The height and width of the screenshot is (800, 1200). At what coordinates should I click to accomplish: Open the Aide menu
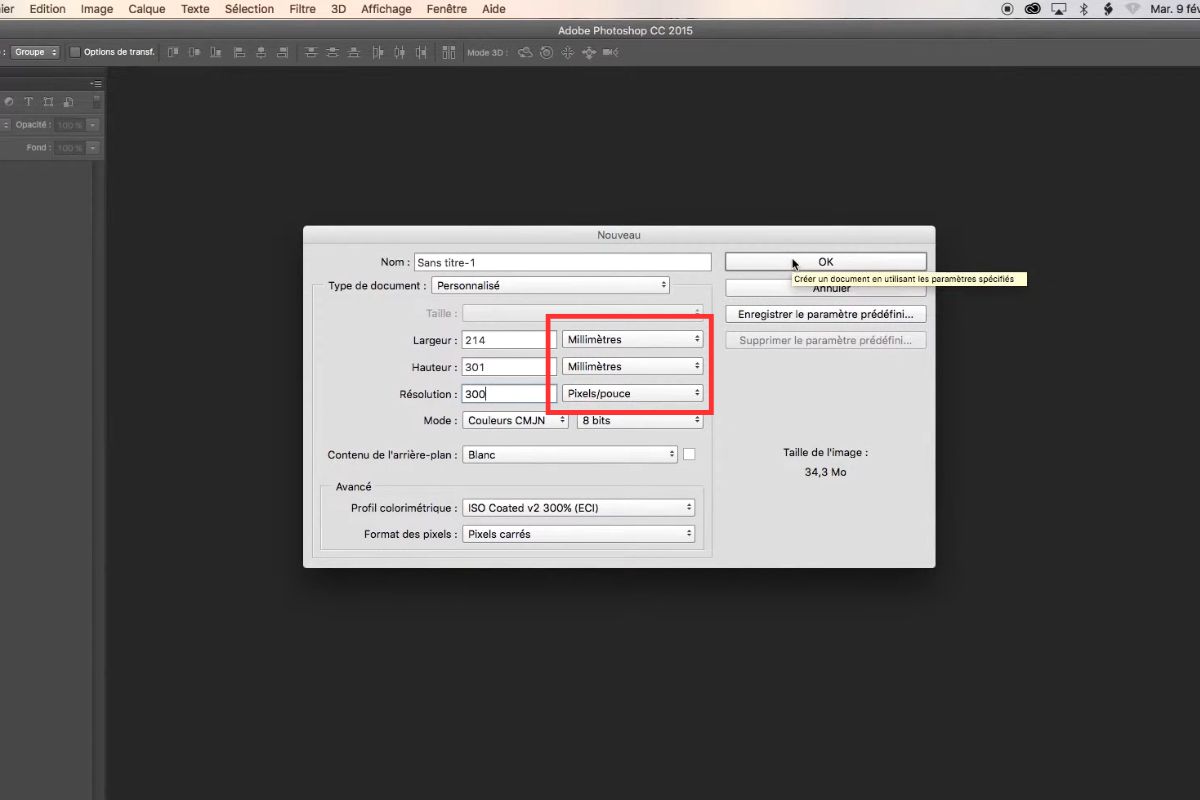click(494, 9)
